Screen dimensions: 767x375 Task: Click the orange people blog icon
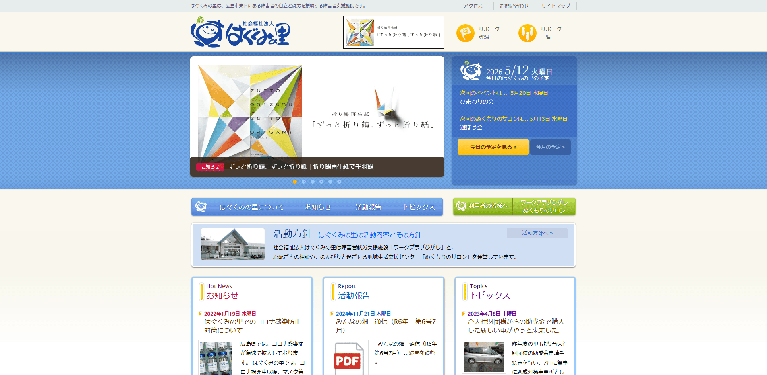(527, 33)
